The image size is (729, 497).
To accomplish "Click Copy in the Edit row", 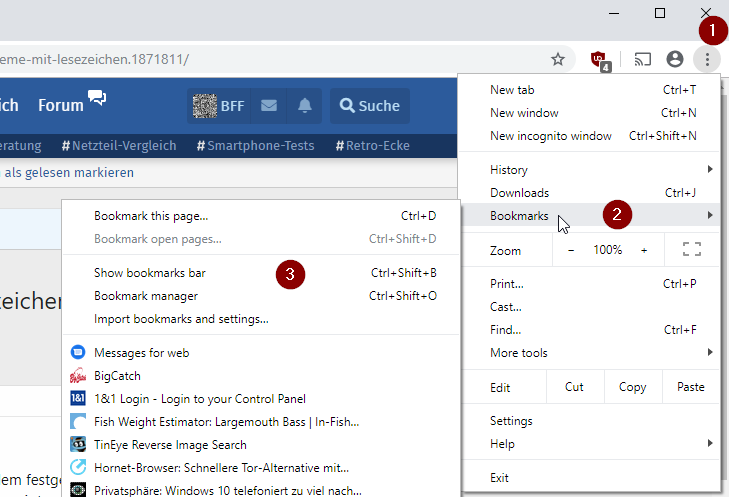I will tap(633, 387).
